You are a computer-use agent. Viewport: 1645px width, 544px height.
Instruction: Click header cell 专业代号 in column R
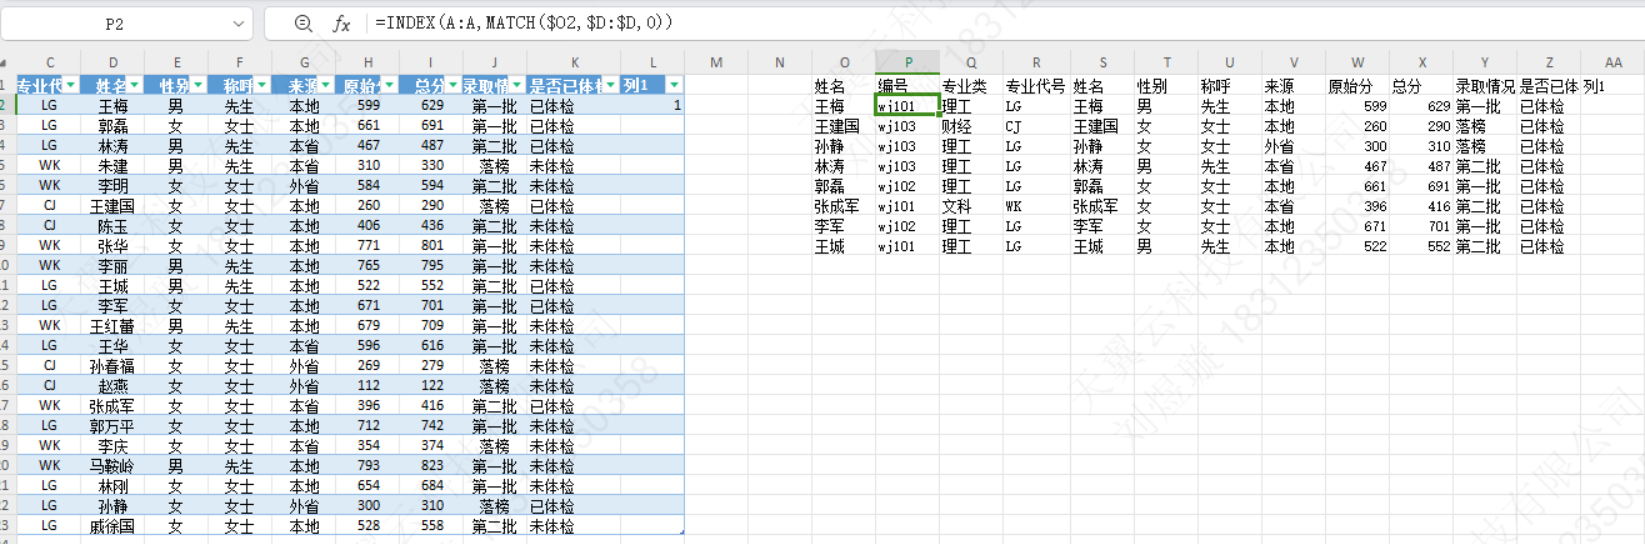[x=1035, y=87]
